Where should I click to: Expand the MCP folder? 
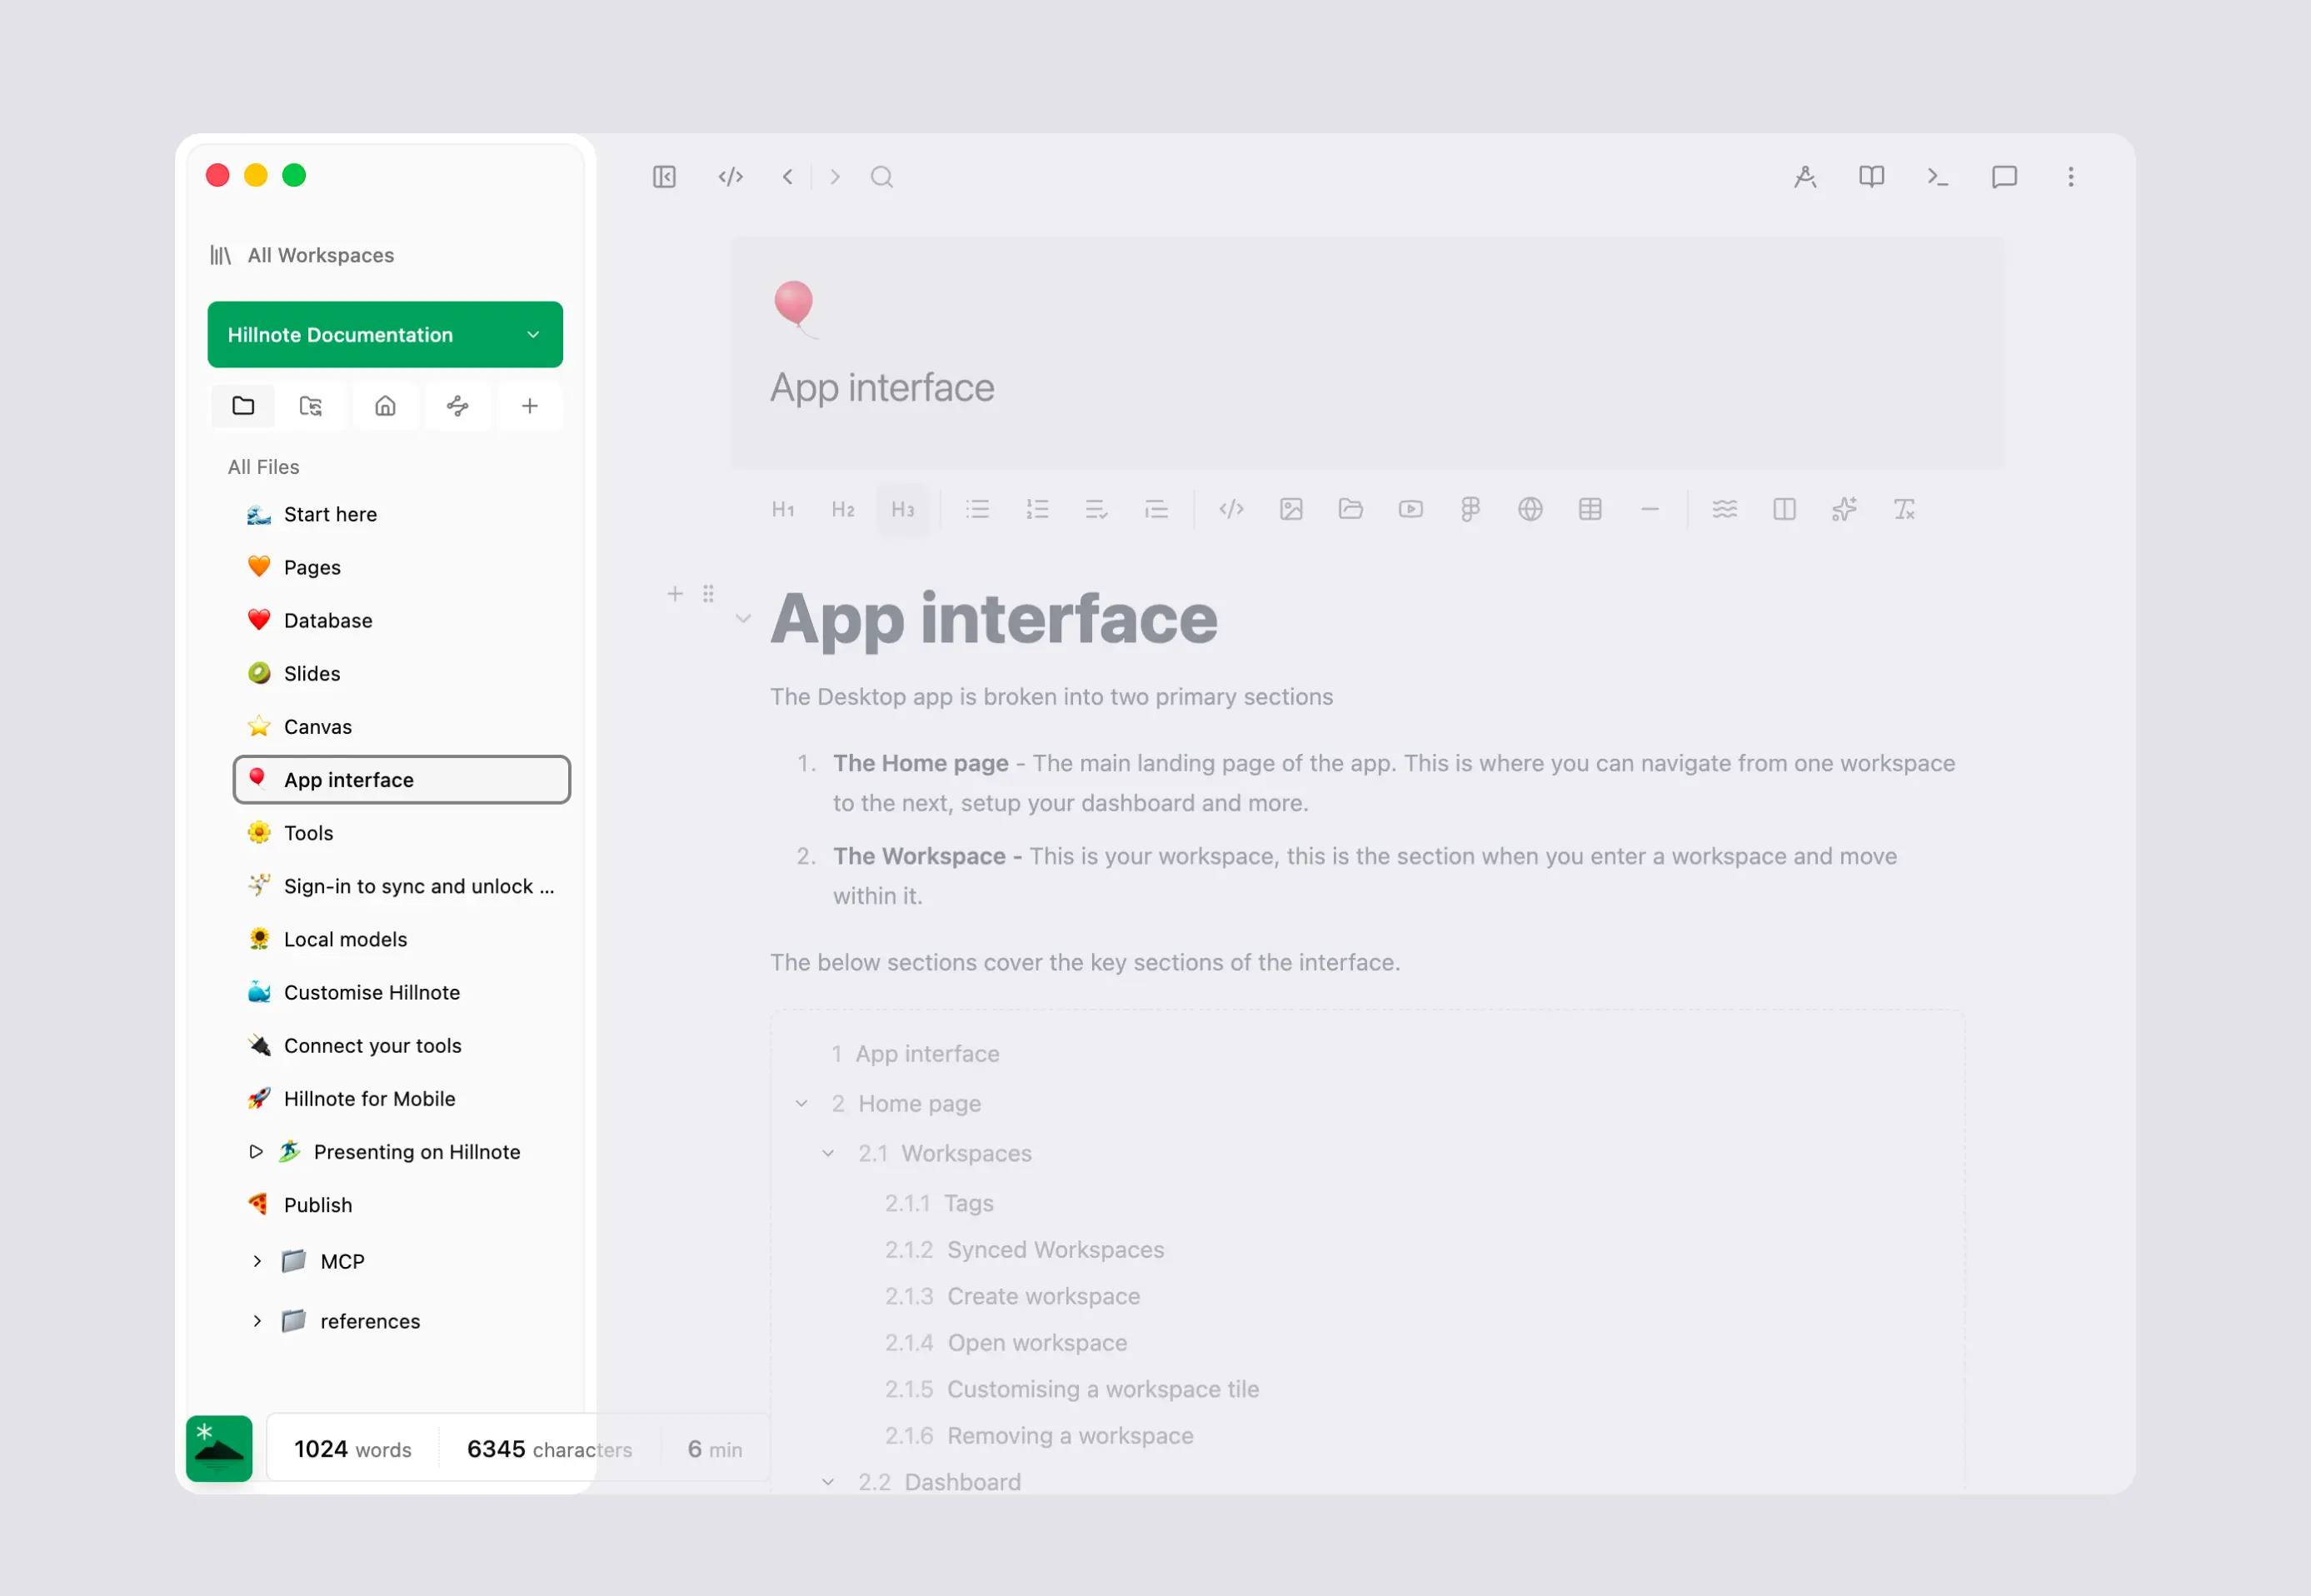click(257, 1261)
